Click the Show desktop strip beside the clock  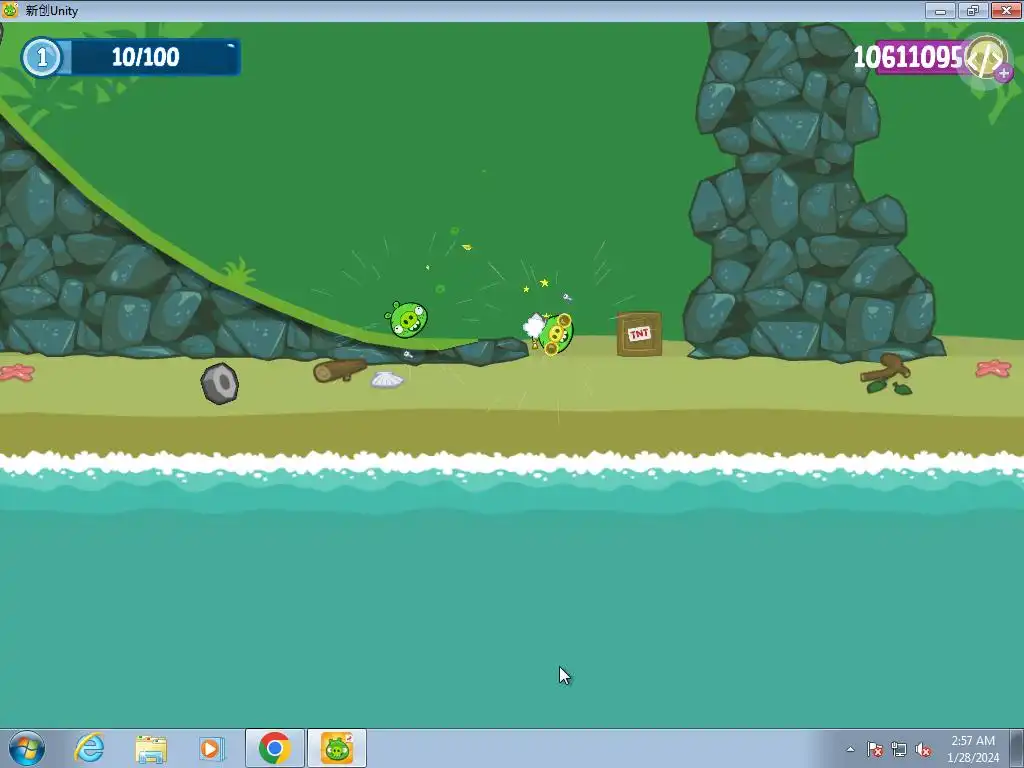click(1018, 748)
